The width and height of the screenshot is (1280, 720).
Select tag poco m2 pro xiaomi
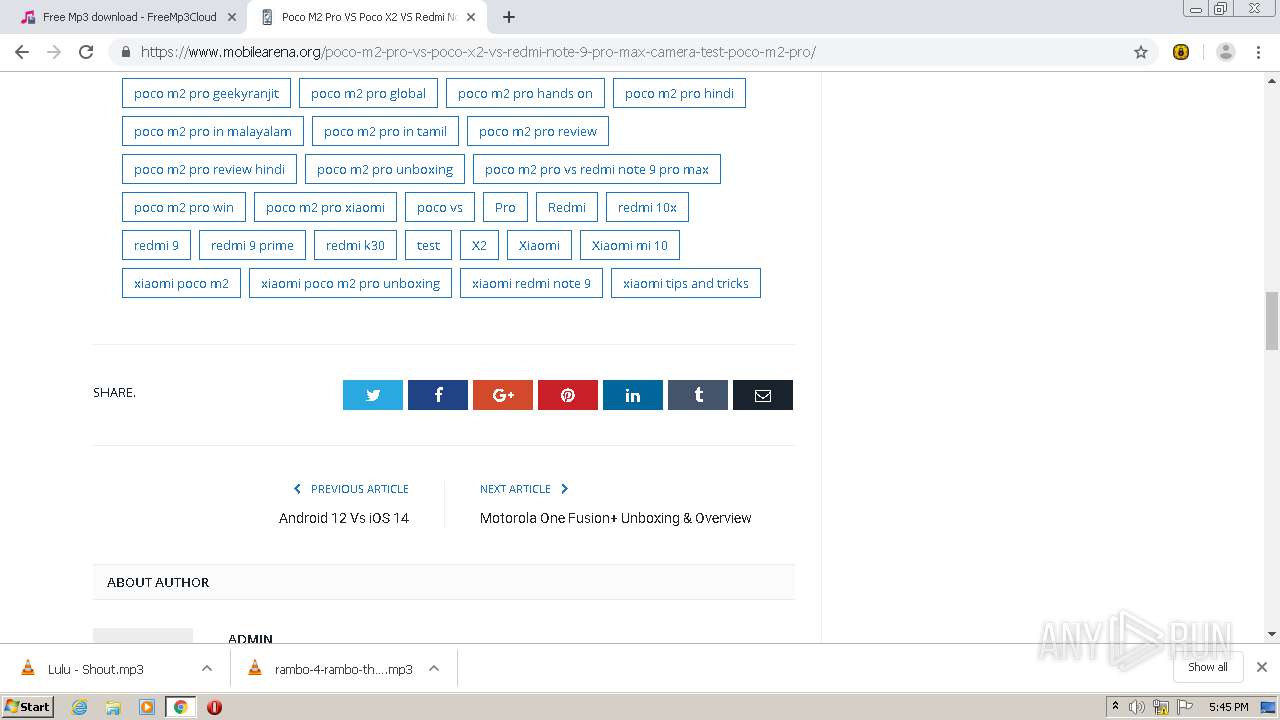coord(325,207)
